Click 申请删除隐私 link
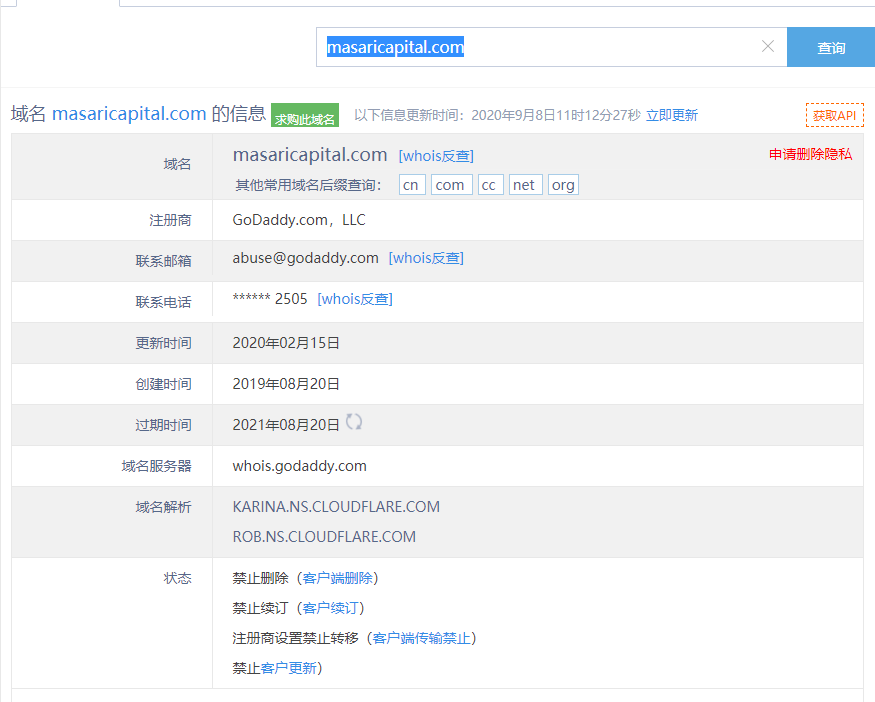Viewport: 875px width, 702px height. tap(810, 155)
